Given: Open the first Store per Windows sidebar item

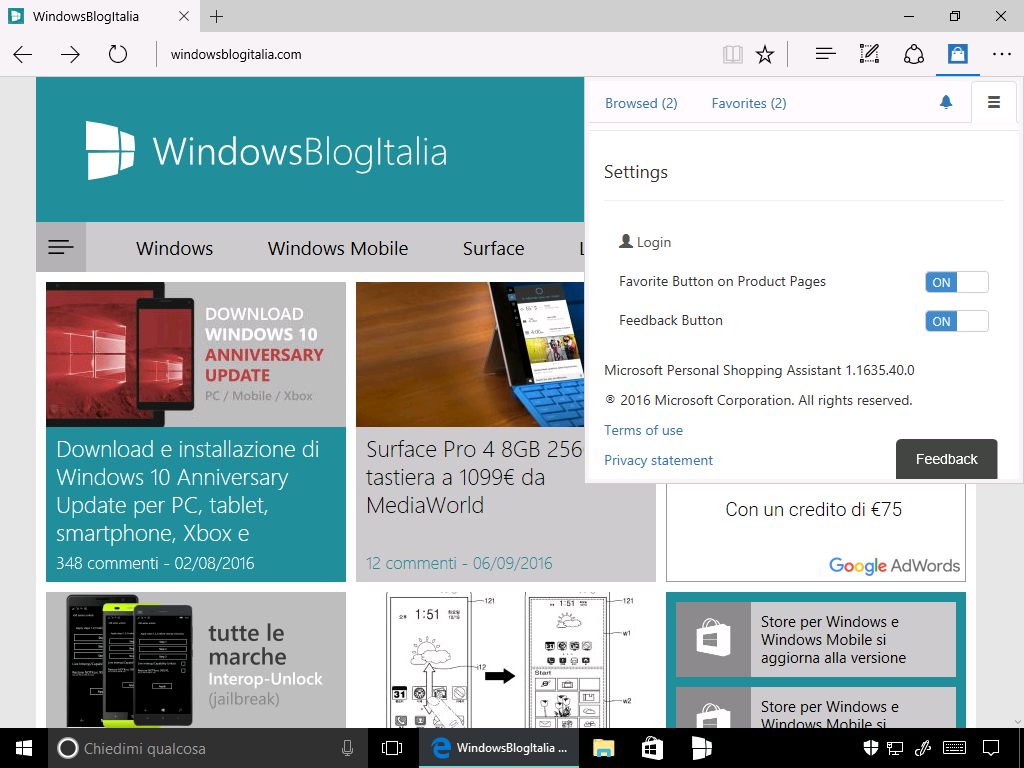Looking at the screenshot, I should click(x=816, y=639).
